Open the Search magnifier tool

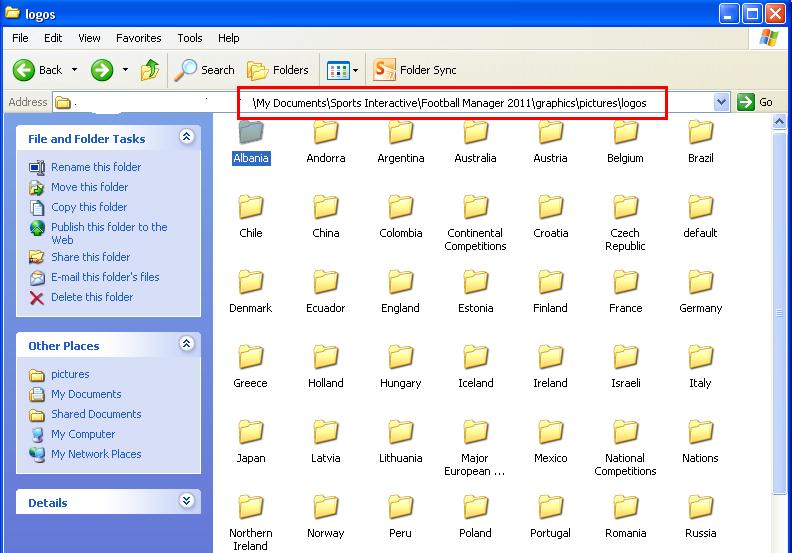204,70
